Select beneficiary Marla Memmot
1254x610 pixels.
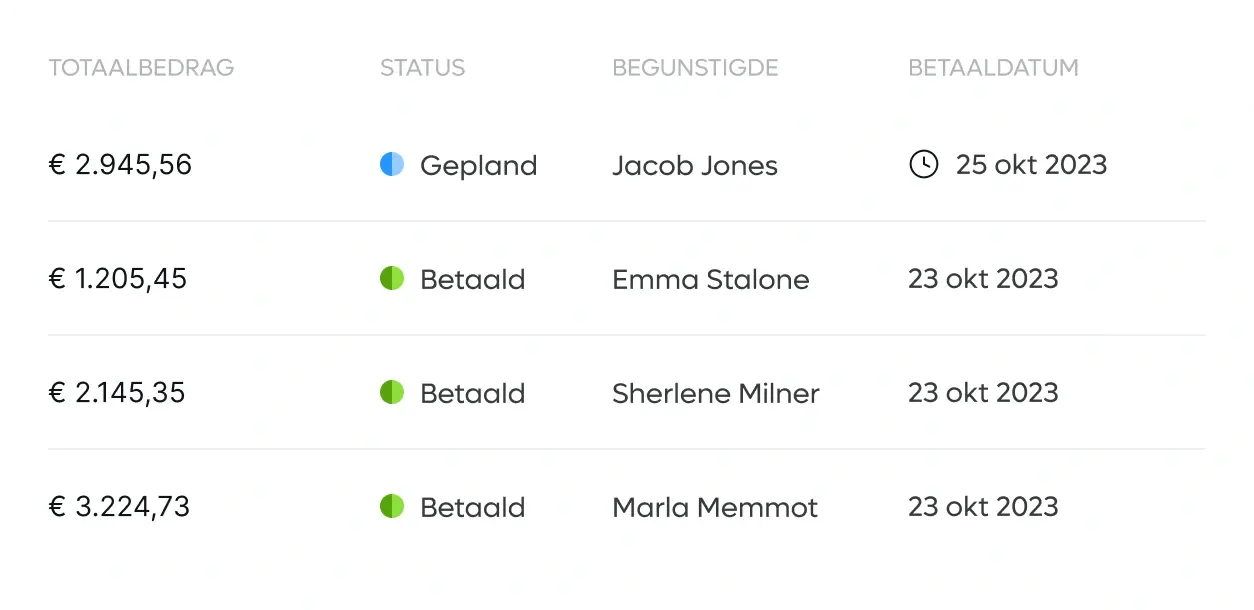715,507
